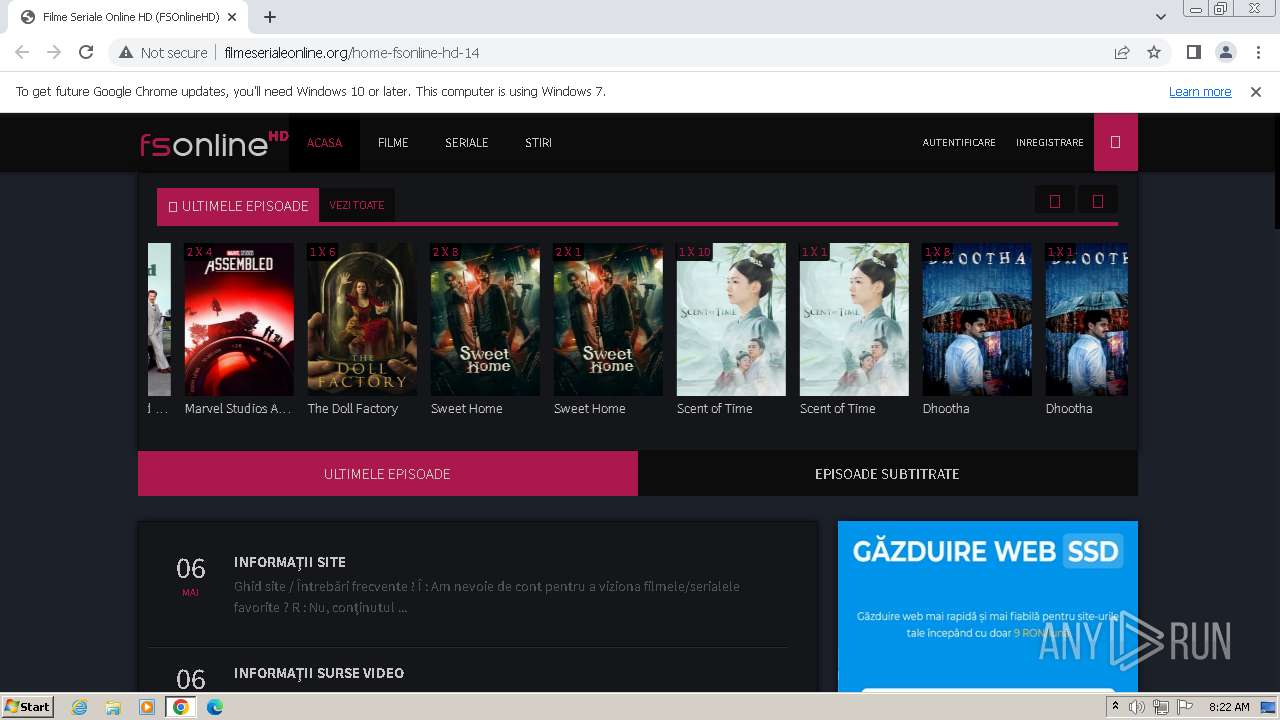The image size is (1280, 720).
Task: Click ULTIMELE EPISOADE section header label
Action: point(238,205)
